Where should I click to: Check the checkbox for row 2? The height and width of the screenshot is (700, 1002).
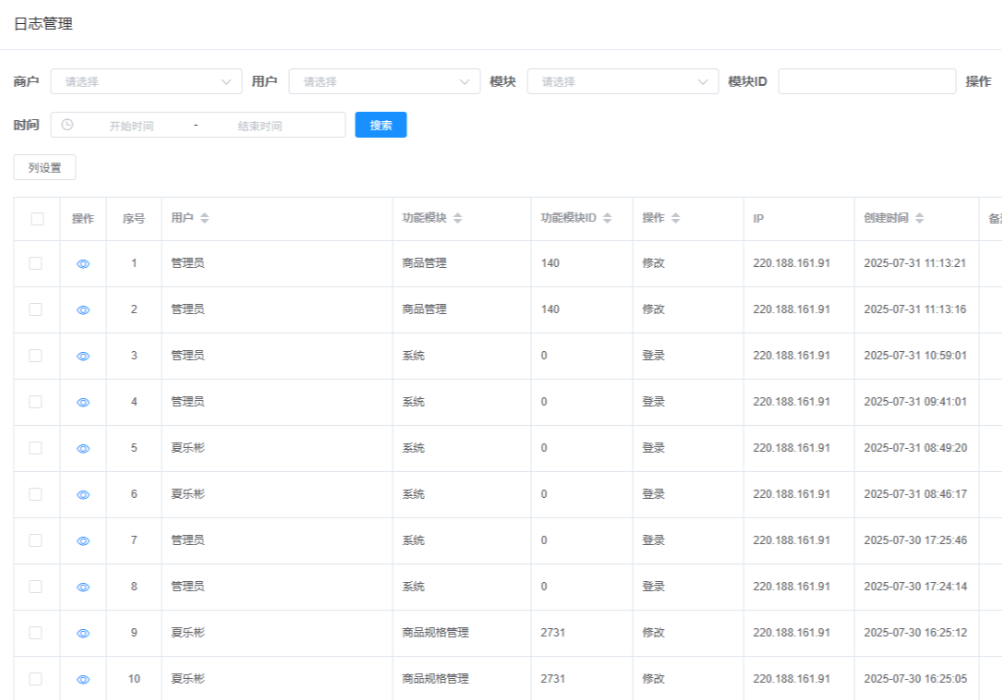[36, 309]
